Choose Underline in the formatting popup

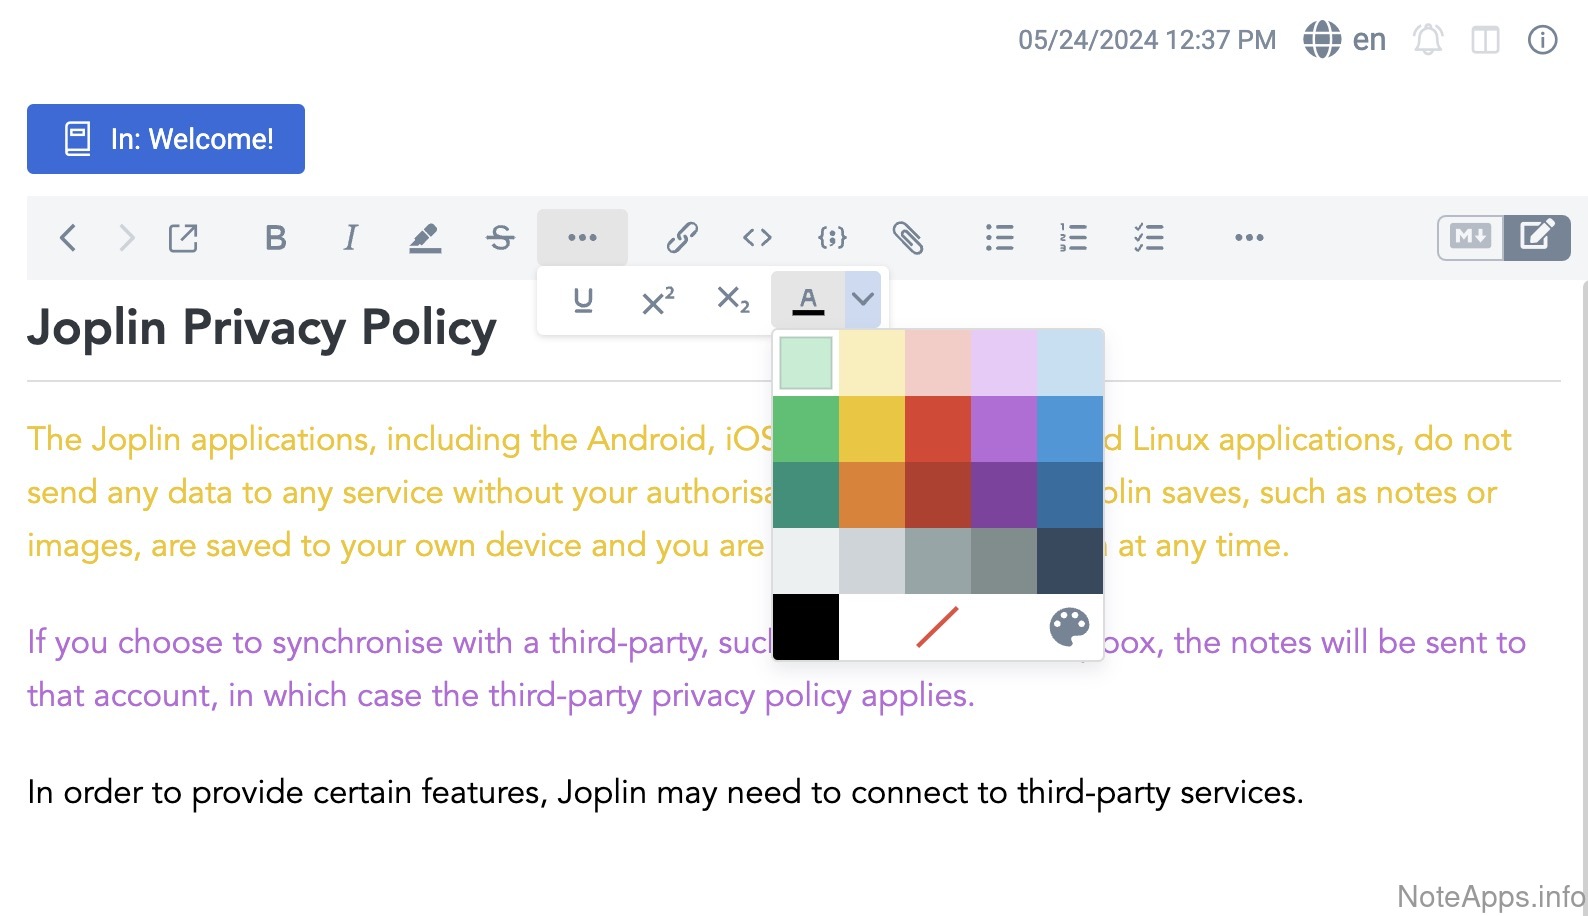click(584, 299)
